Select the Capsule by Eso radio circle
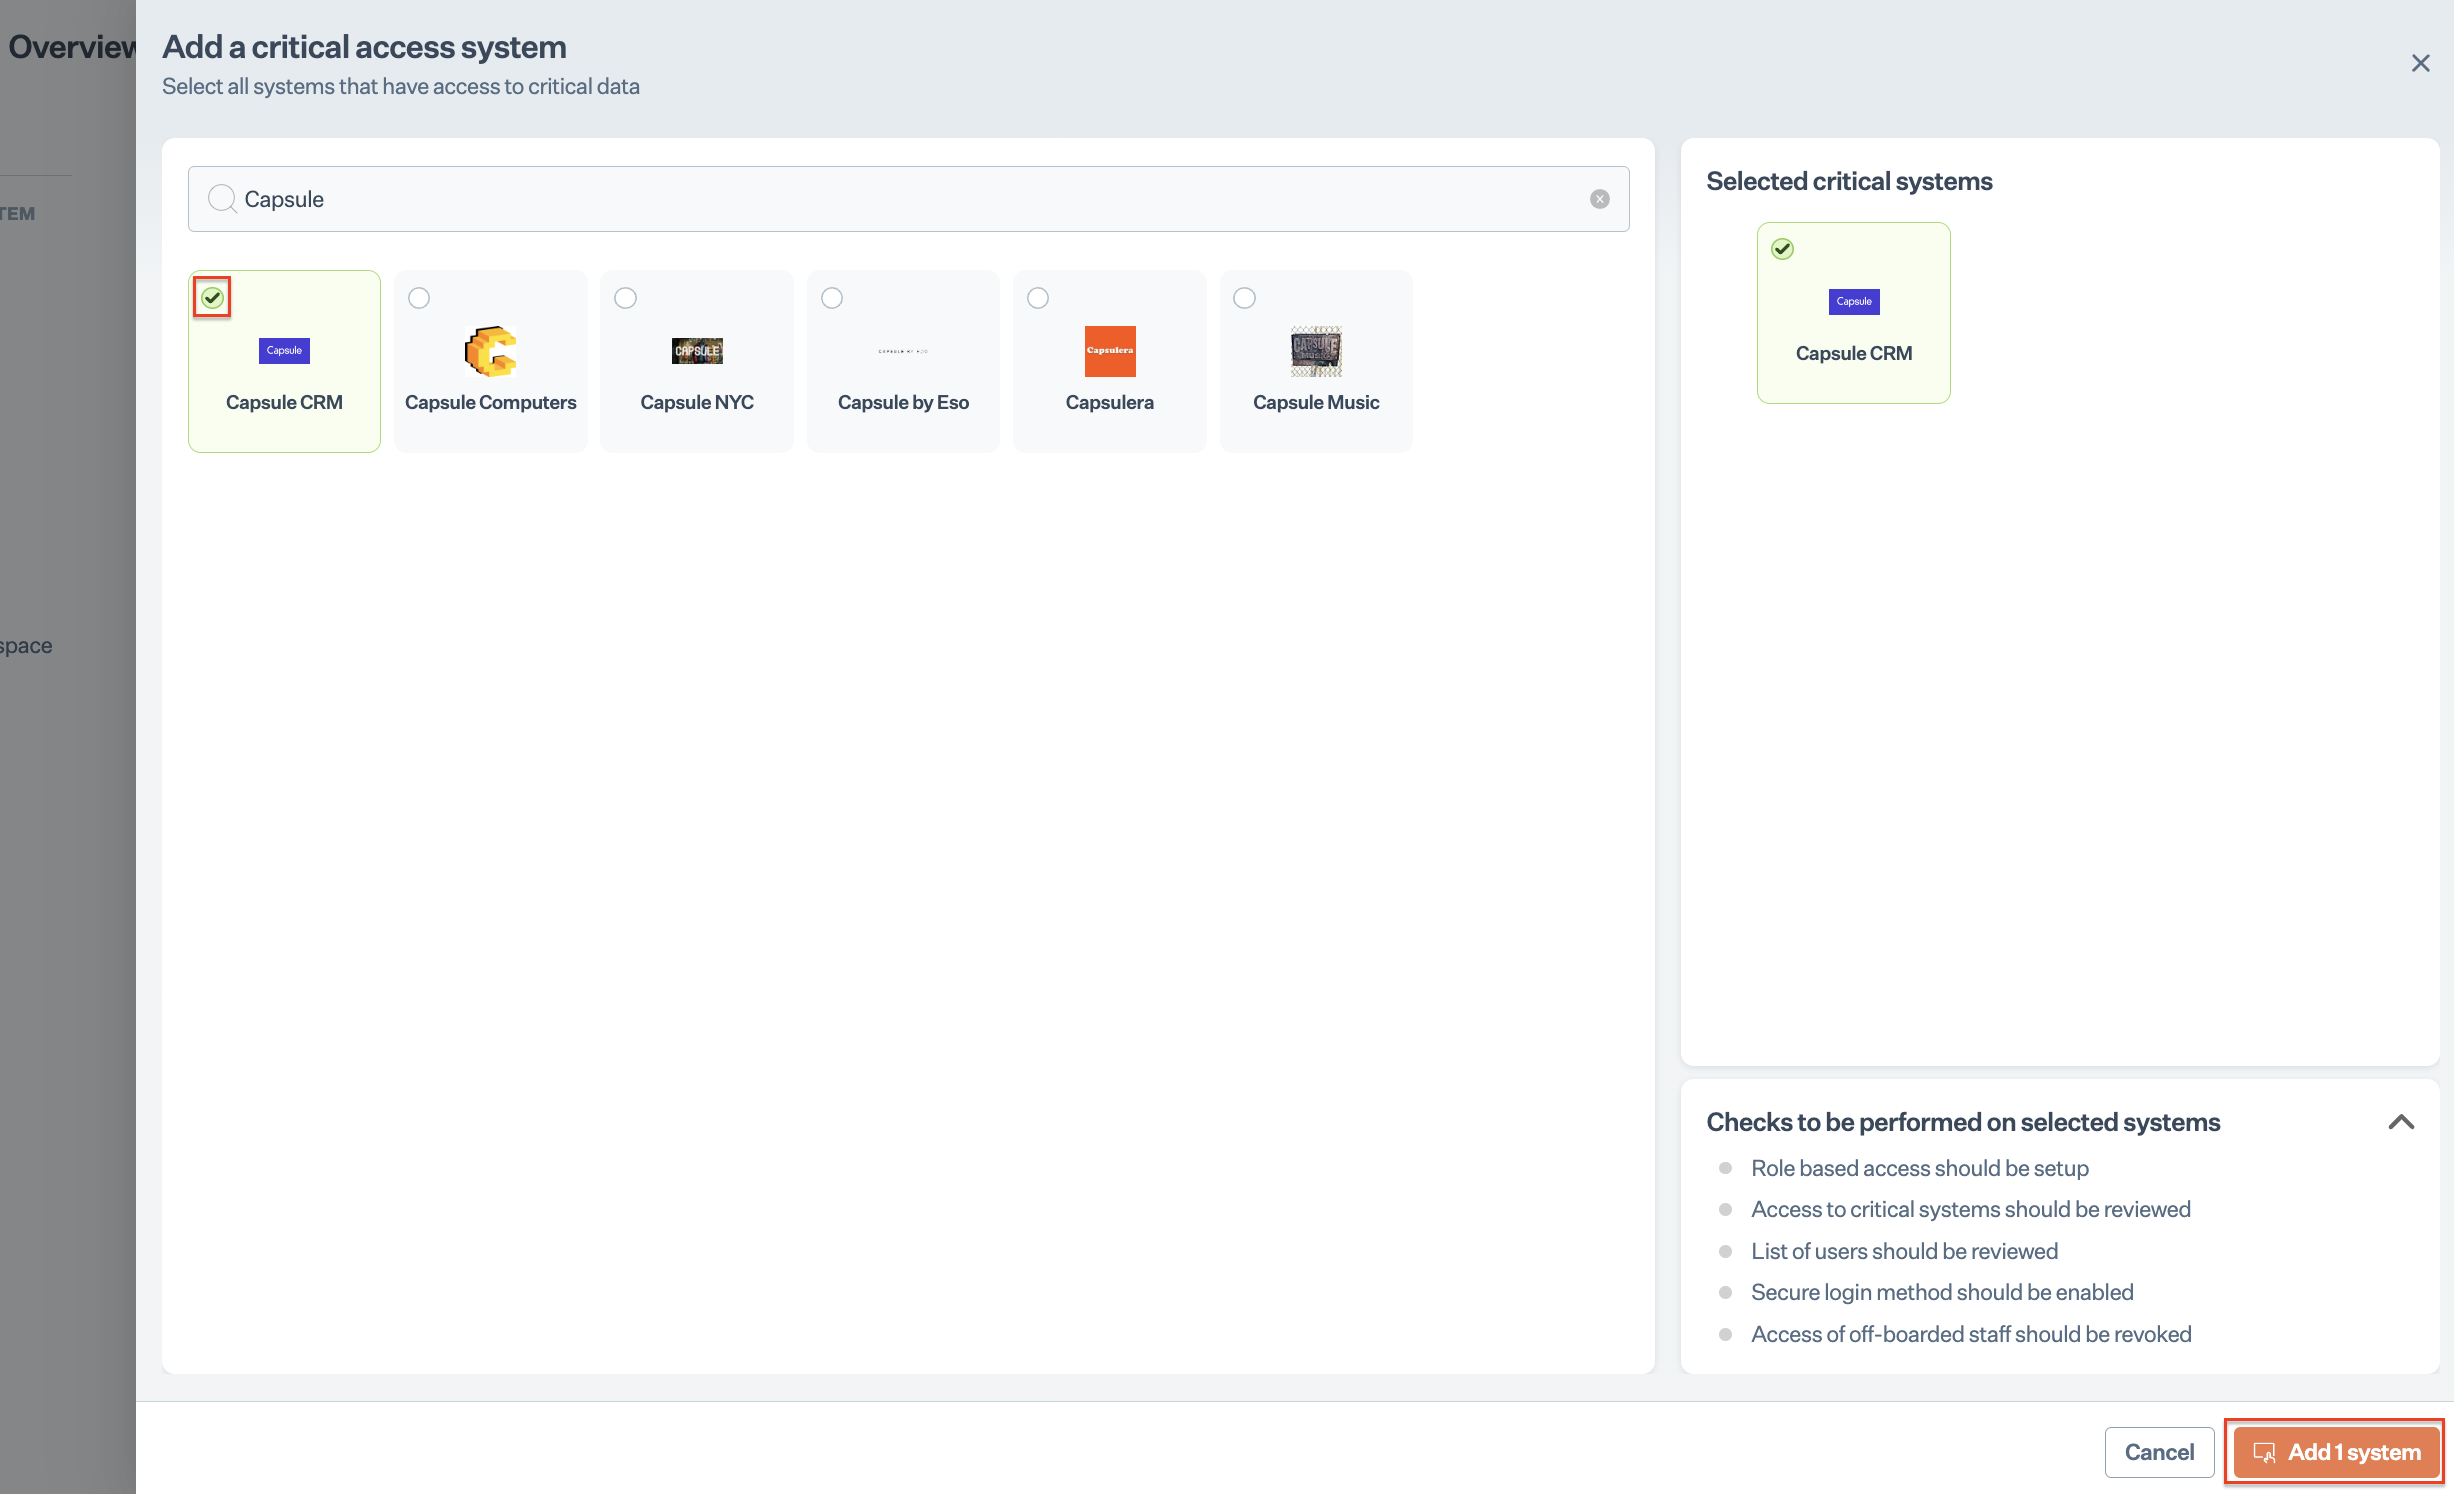Viewport: 2454px width, 1494px height. pyautogui.click(x=832, y=298)
